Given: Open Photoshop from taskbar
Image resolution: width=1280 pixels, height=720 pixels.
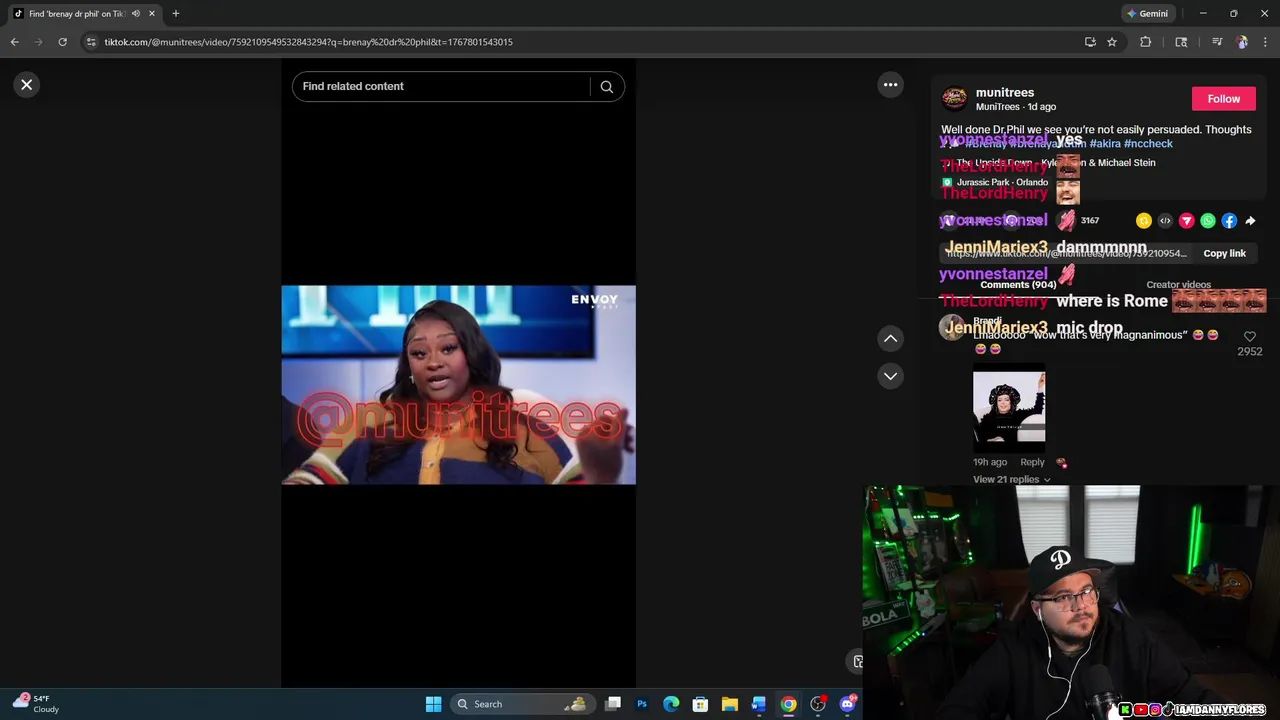Looking at the screenshot, I should pyautogui.click(x=642, y=704).
